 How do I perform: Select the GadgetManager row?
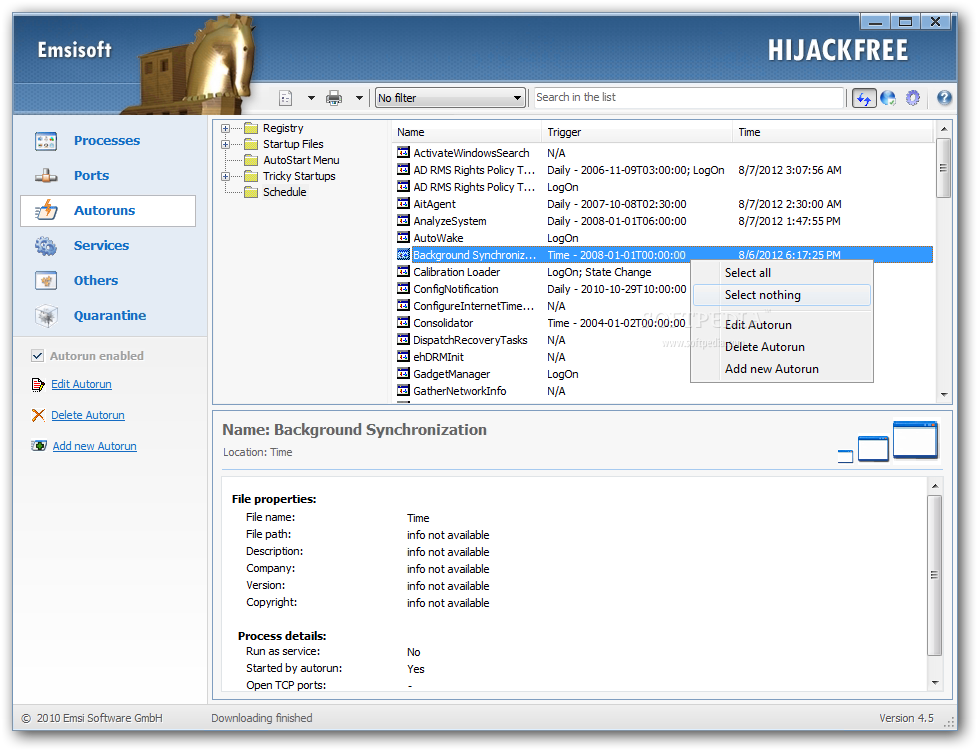(x=541, y=374)
